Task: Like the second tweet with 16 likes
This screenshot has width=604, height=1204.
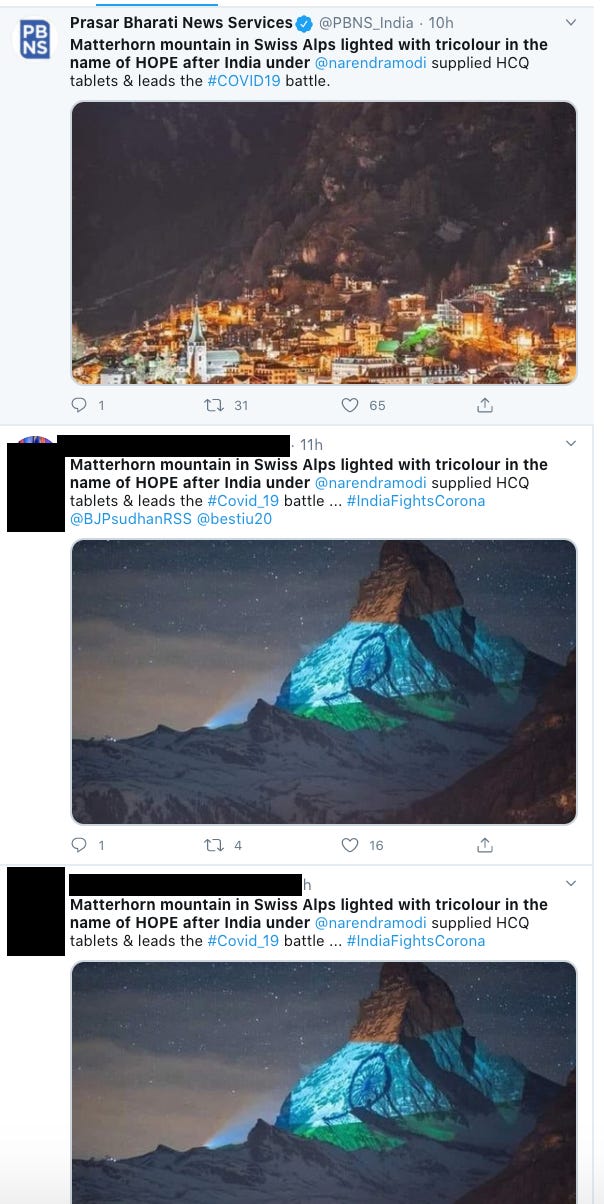Action: pos(350,845)
